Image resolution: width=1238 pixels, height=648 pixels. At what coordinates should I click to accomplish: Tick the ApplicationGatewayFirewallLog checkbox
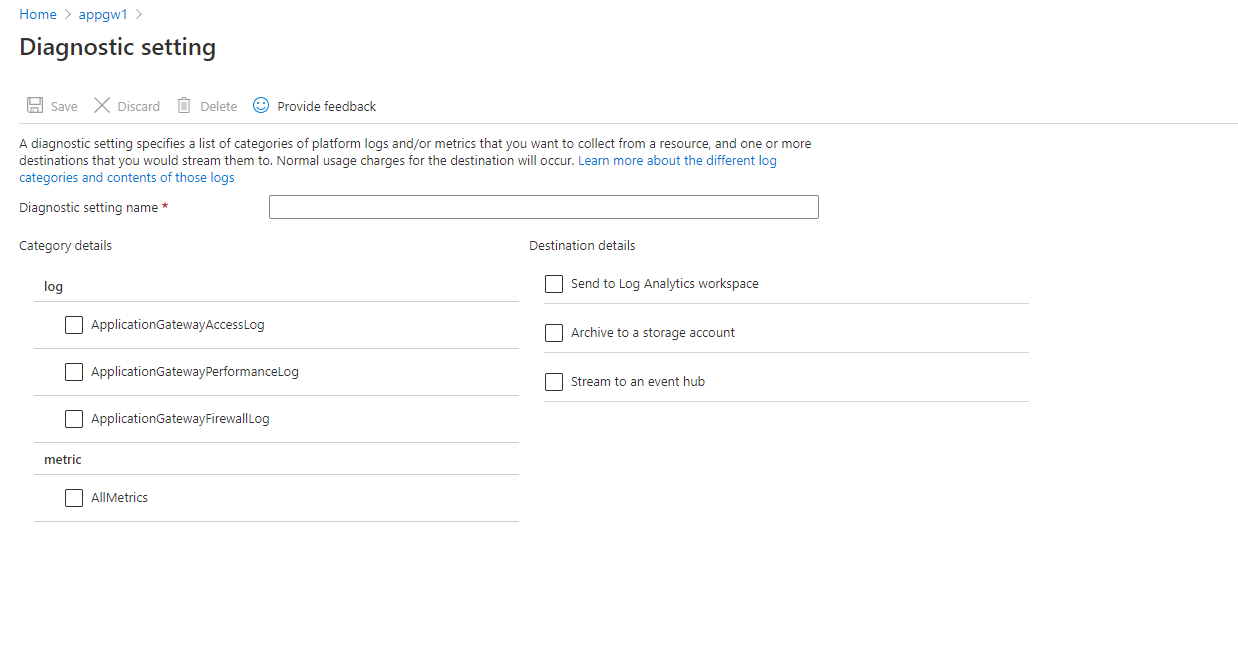[74, 419]
